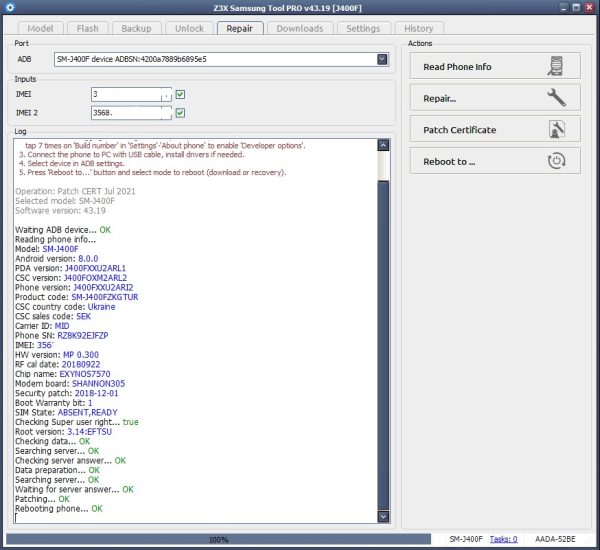600x550 pixels.
Task: Click the 'SIM State: ABSENT,READY' line
Action: coord(66,413)
